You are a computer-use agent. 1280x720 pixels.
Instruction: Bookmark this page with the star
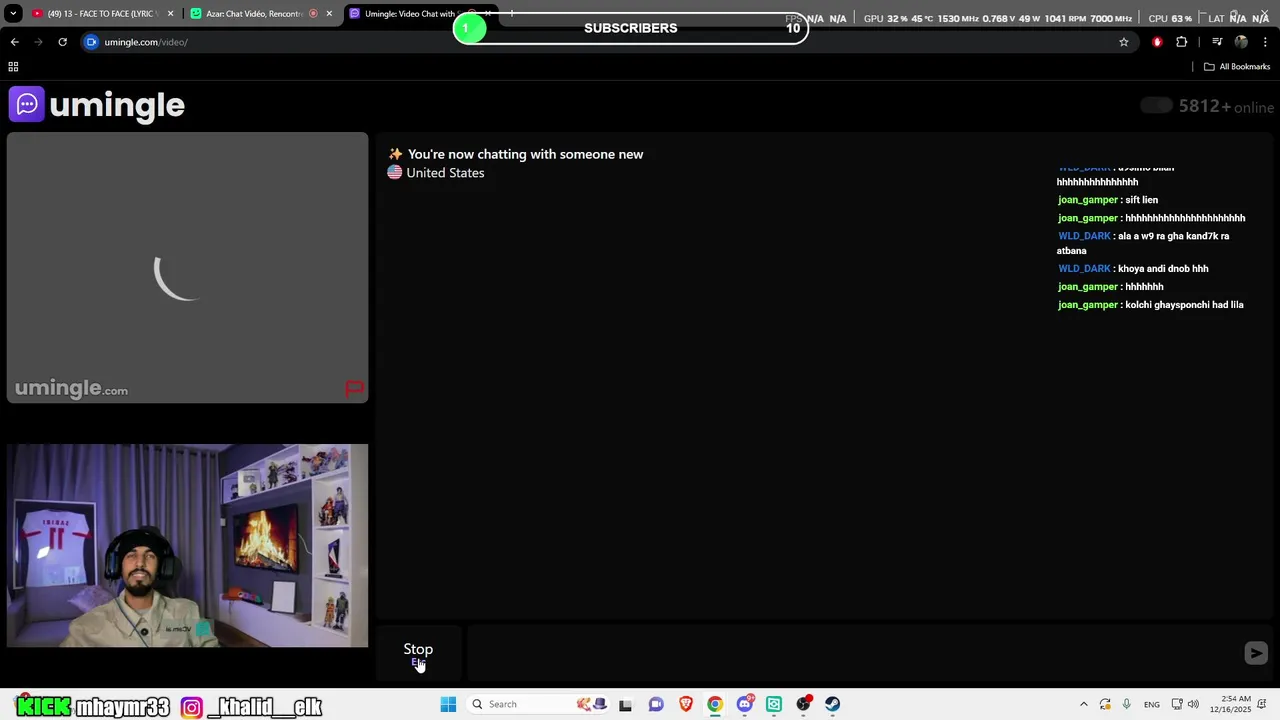tap(1123, 42)
